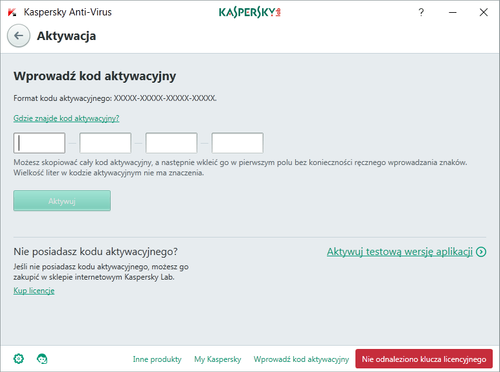Focus the first activation code field

click(x=39, y=143)
